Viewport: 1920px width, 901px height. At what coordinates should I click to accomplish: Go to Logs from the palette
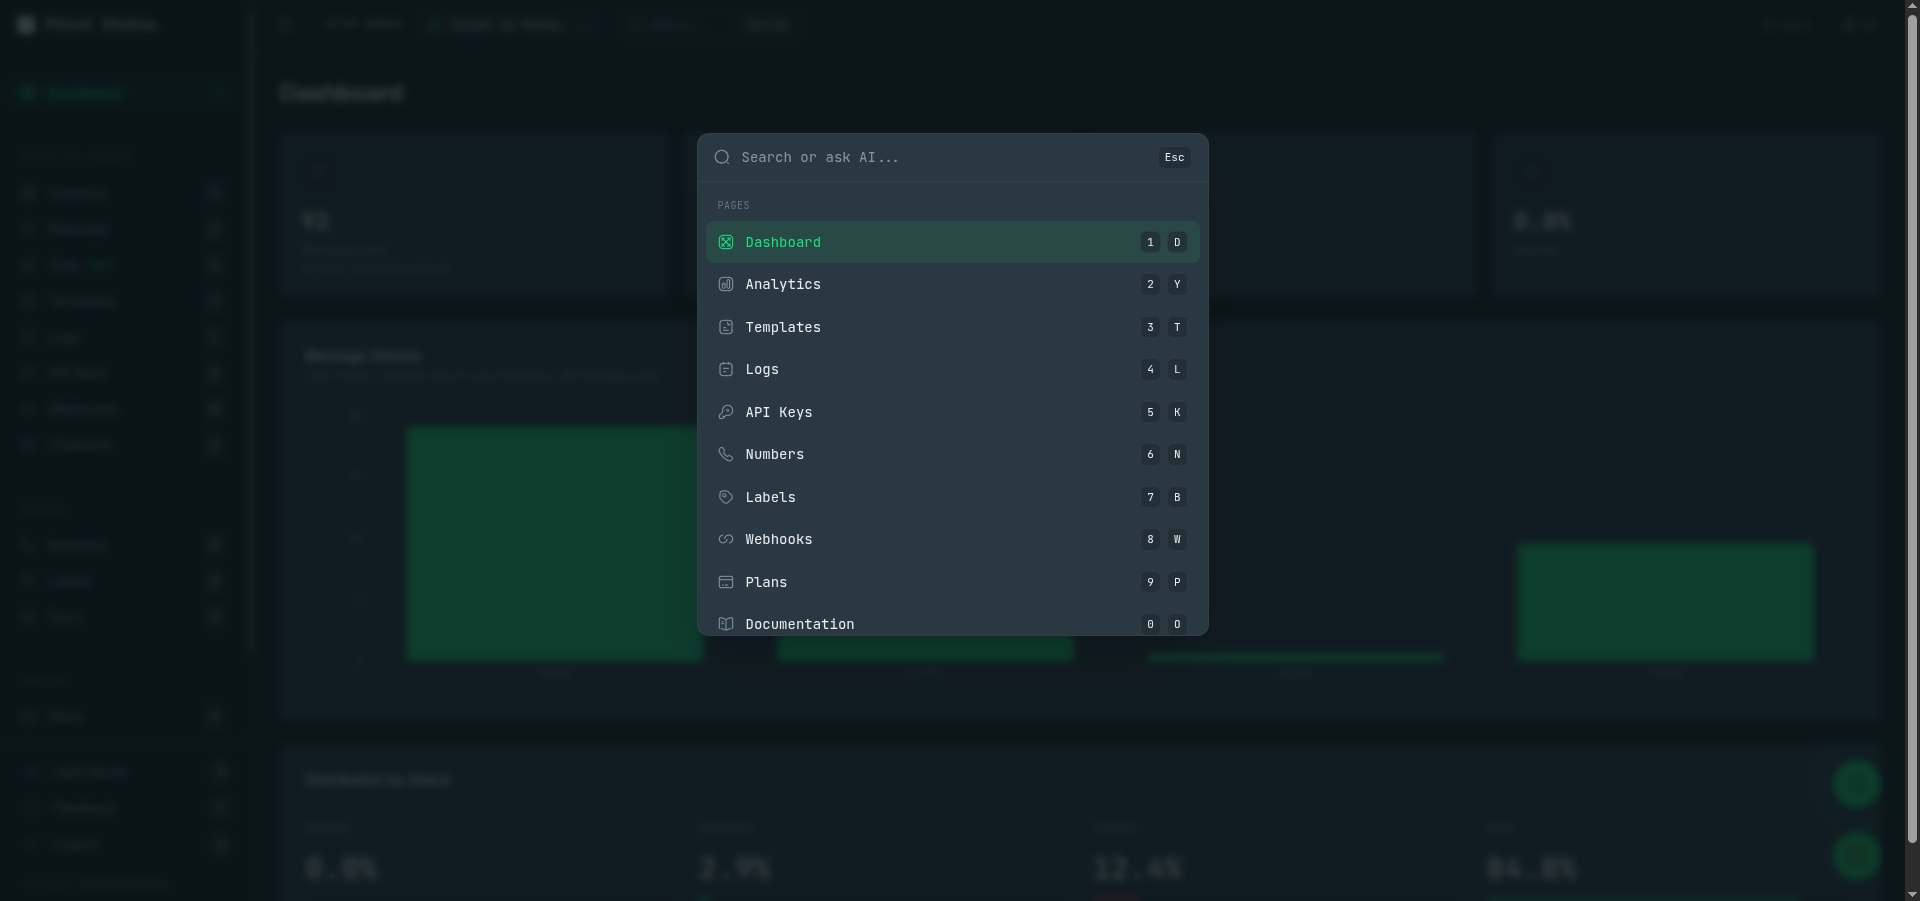click(x=952, y=369)
